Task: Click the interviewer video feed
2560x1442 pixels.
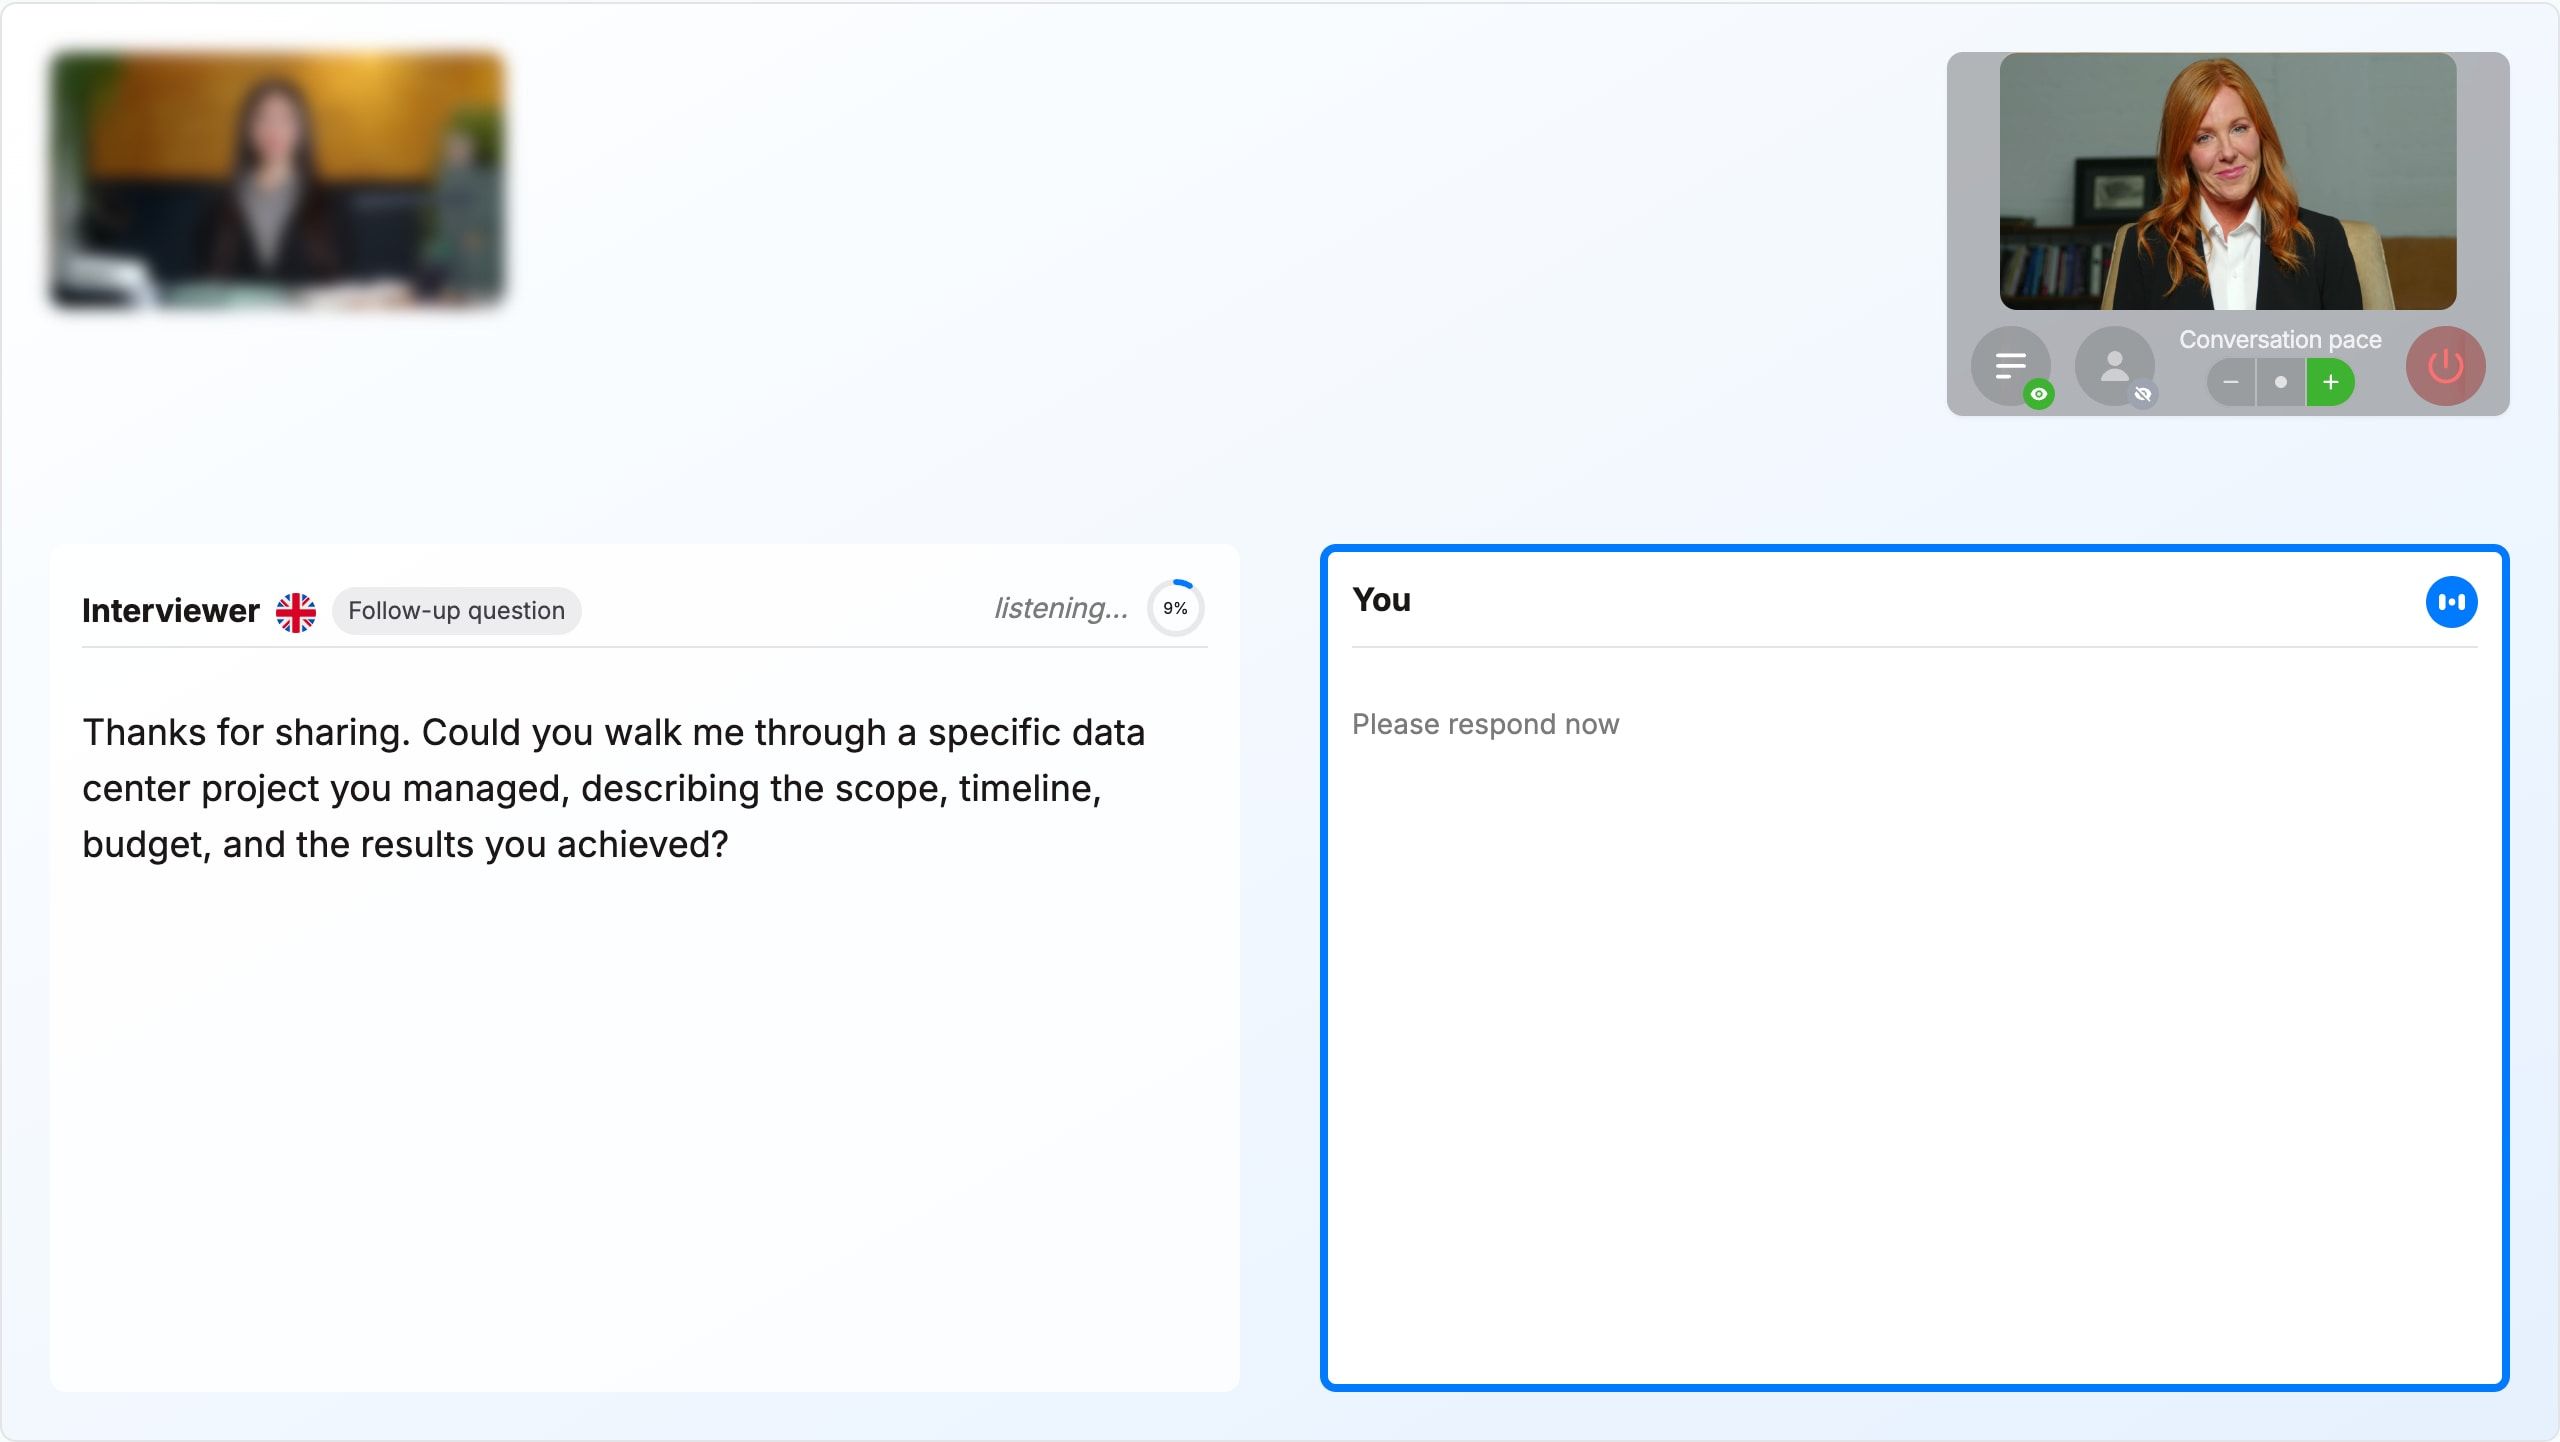Action: pyautogui.click(x=2228, y=181)
